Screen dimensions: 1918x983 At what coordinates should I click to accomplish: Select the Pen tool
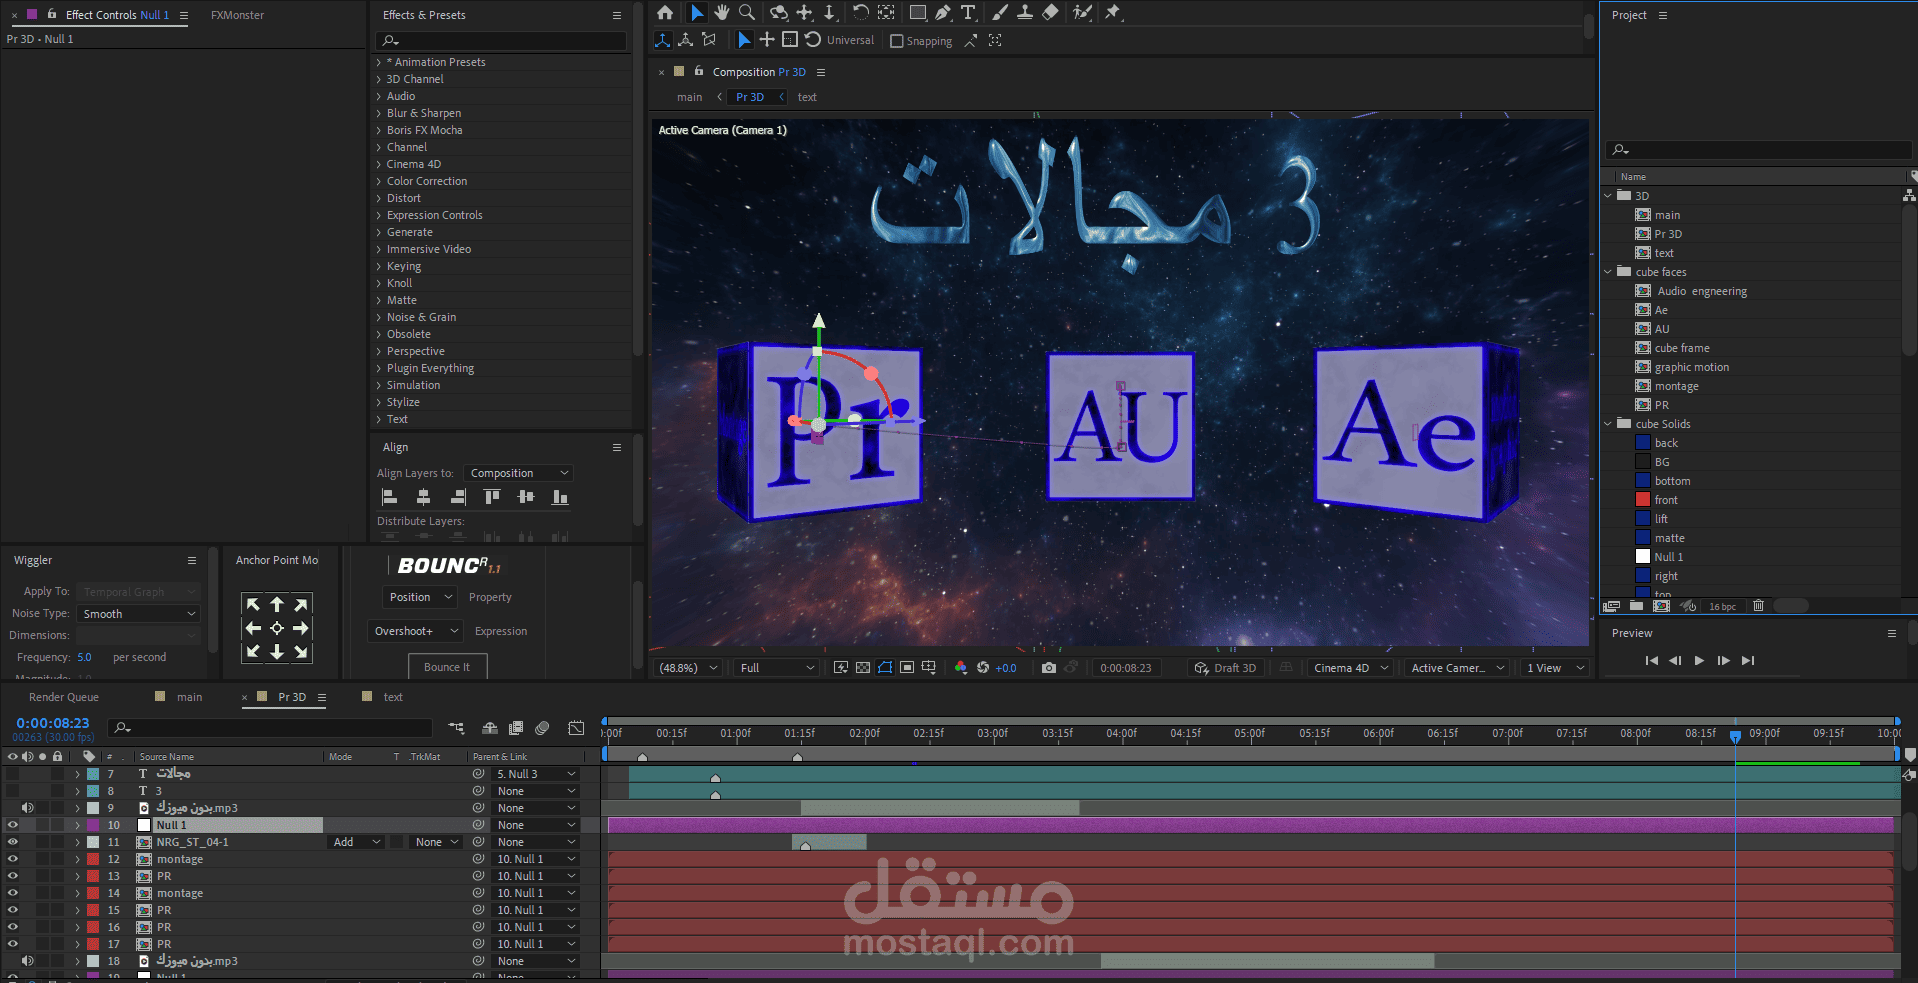click(x=943, y=13)
